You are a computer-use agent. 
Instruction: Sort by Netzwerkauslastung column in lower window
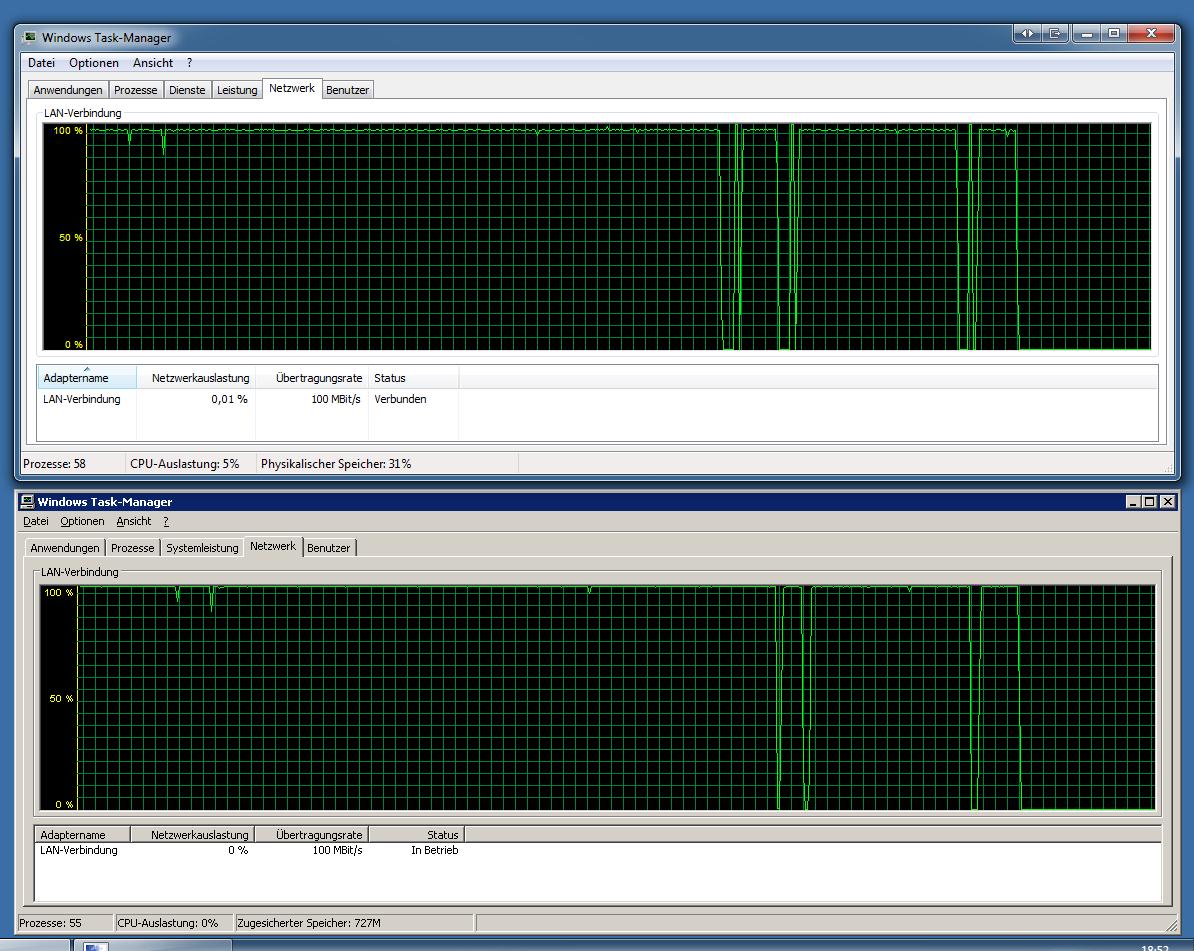[193, 835]
